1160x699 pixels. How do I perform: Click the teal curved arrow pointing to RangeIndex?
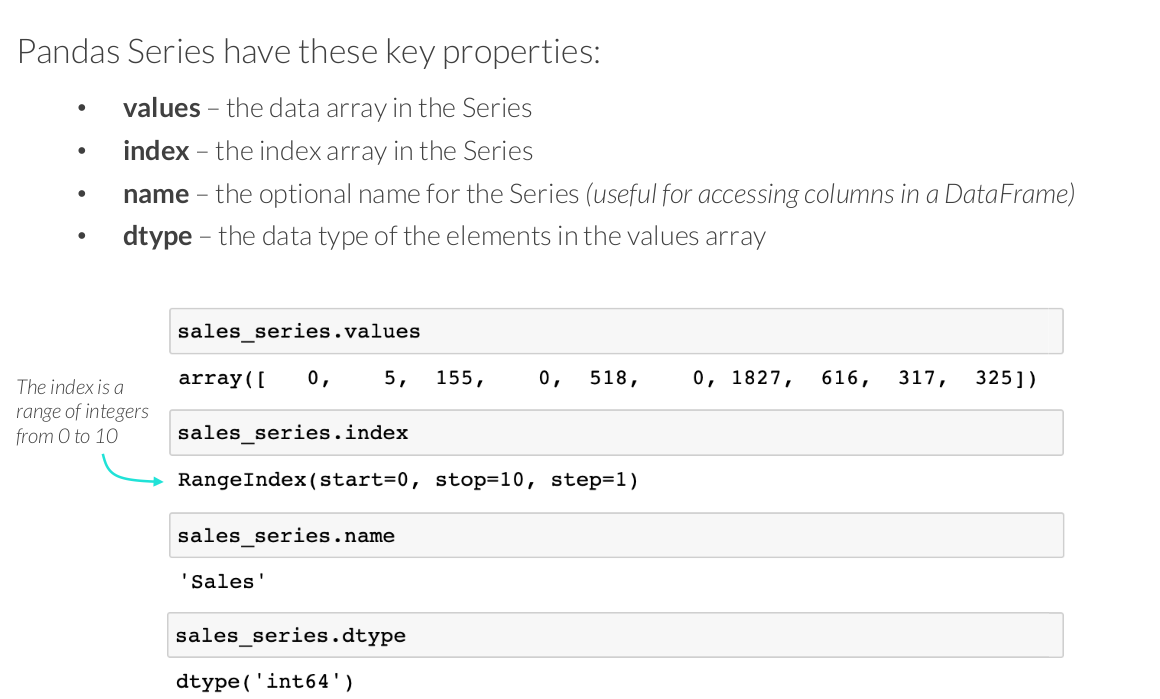coord(125,474)
